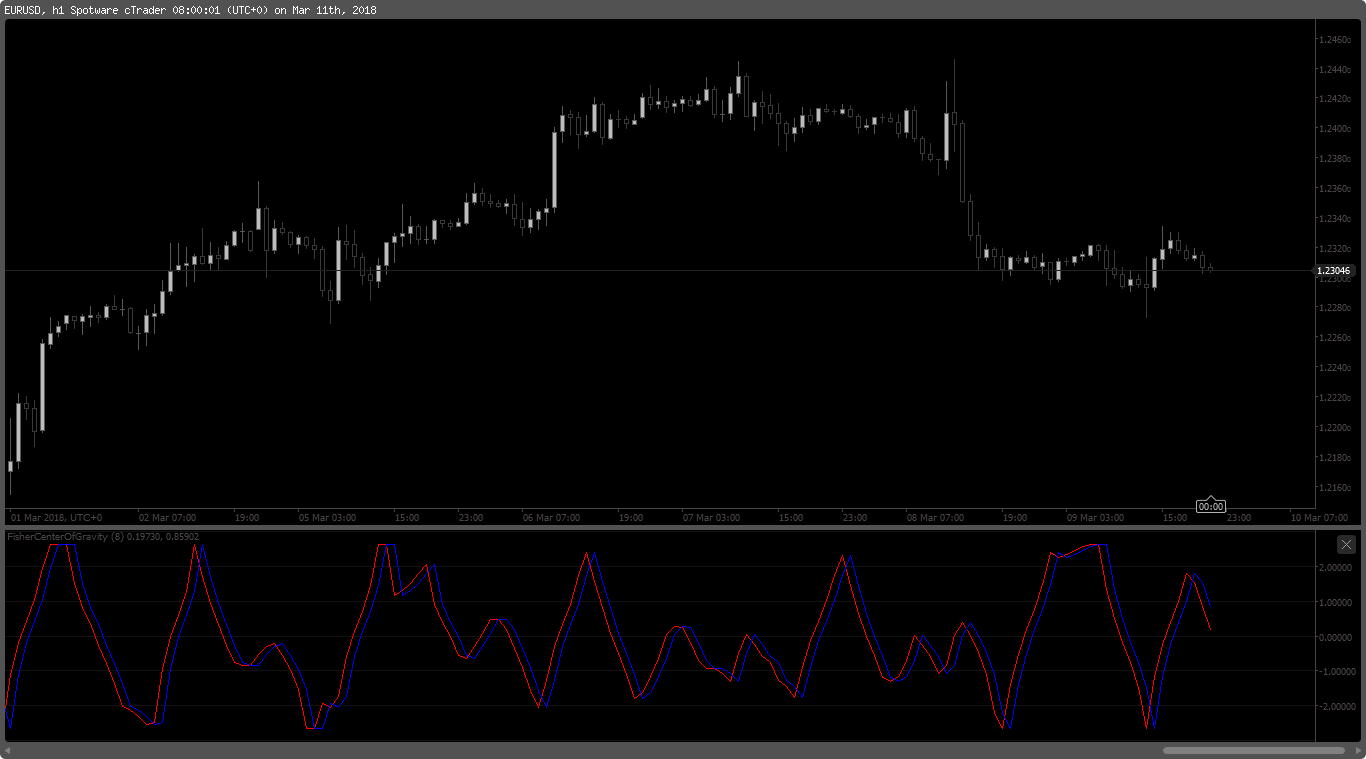This screenshot has height=759, width=1366.
Task: Click the 1.2160 price axis label
Action: tap(1334, 488)
